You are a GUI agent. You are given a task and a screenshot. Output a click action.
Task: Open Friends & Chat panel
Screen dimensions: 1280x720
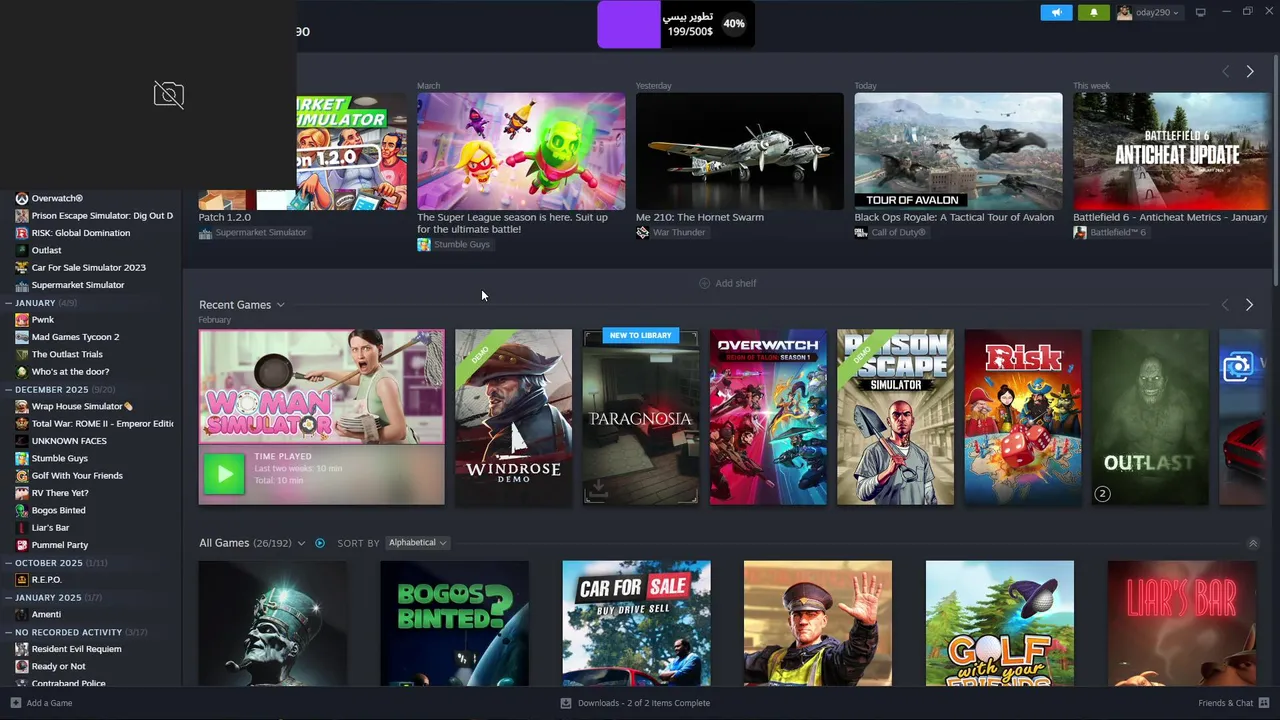click(1233, 703)
